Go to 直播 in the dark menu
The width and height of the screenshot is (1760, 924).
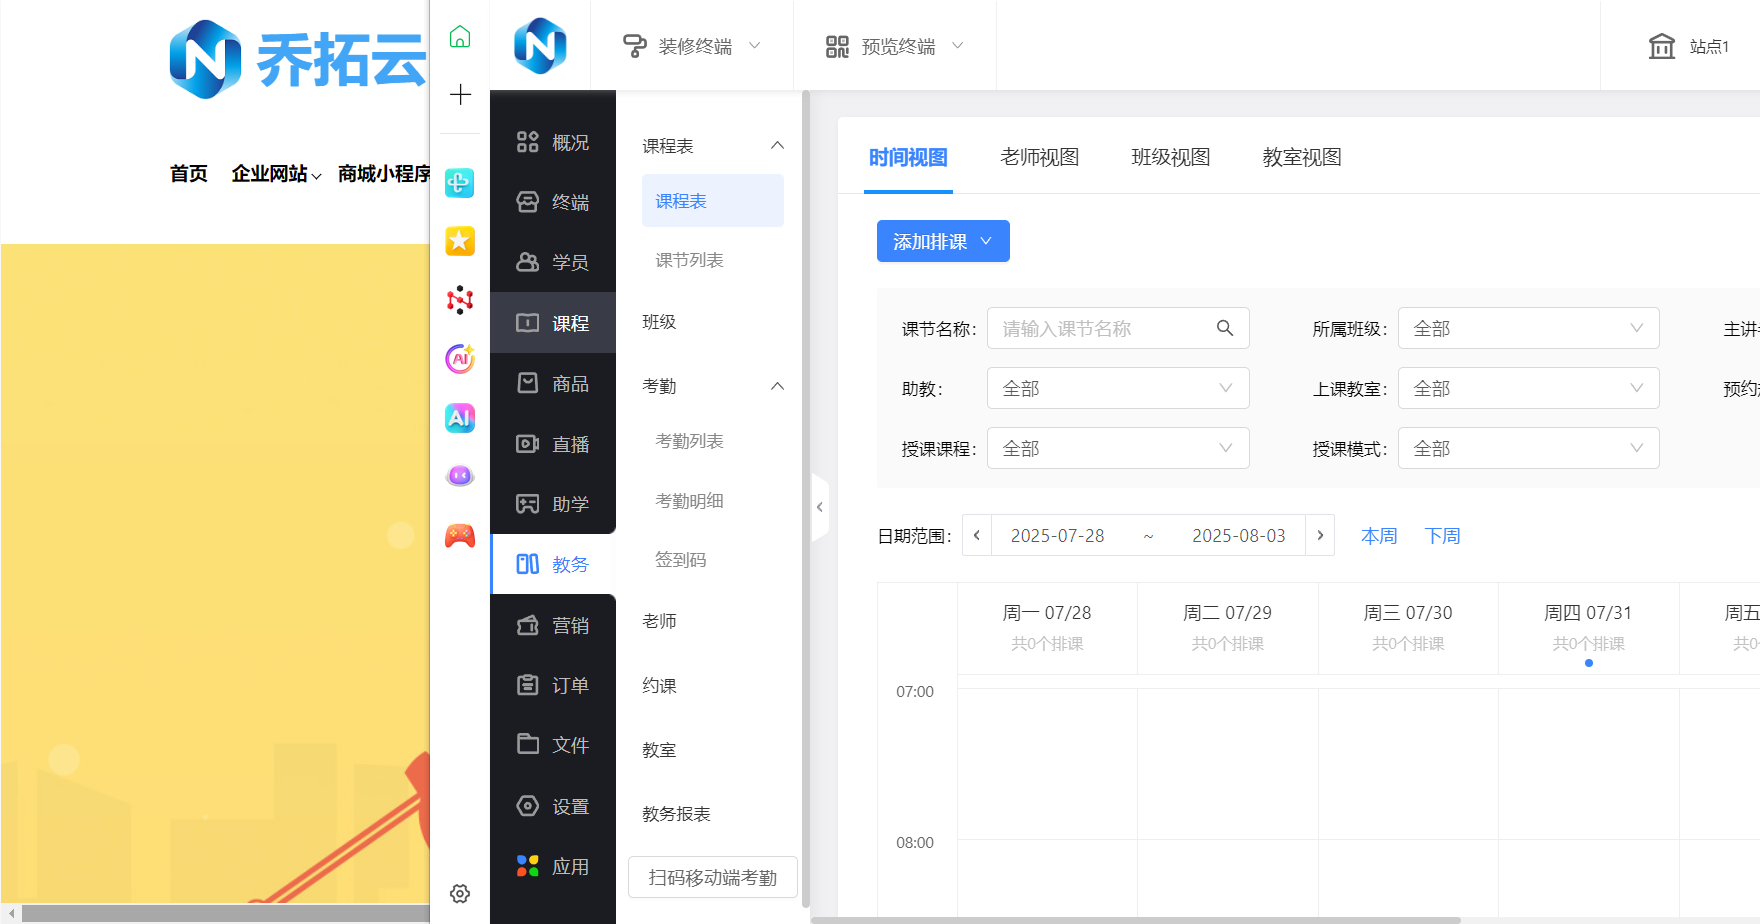pyautogui.click(x=553, y=444)
